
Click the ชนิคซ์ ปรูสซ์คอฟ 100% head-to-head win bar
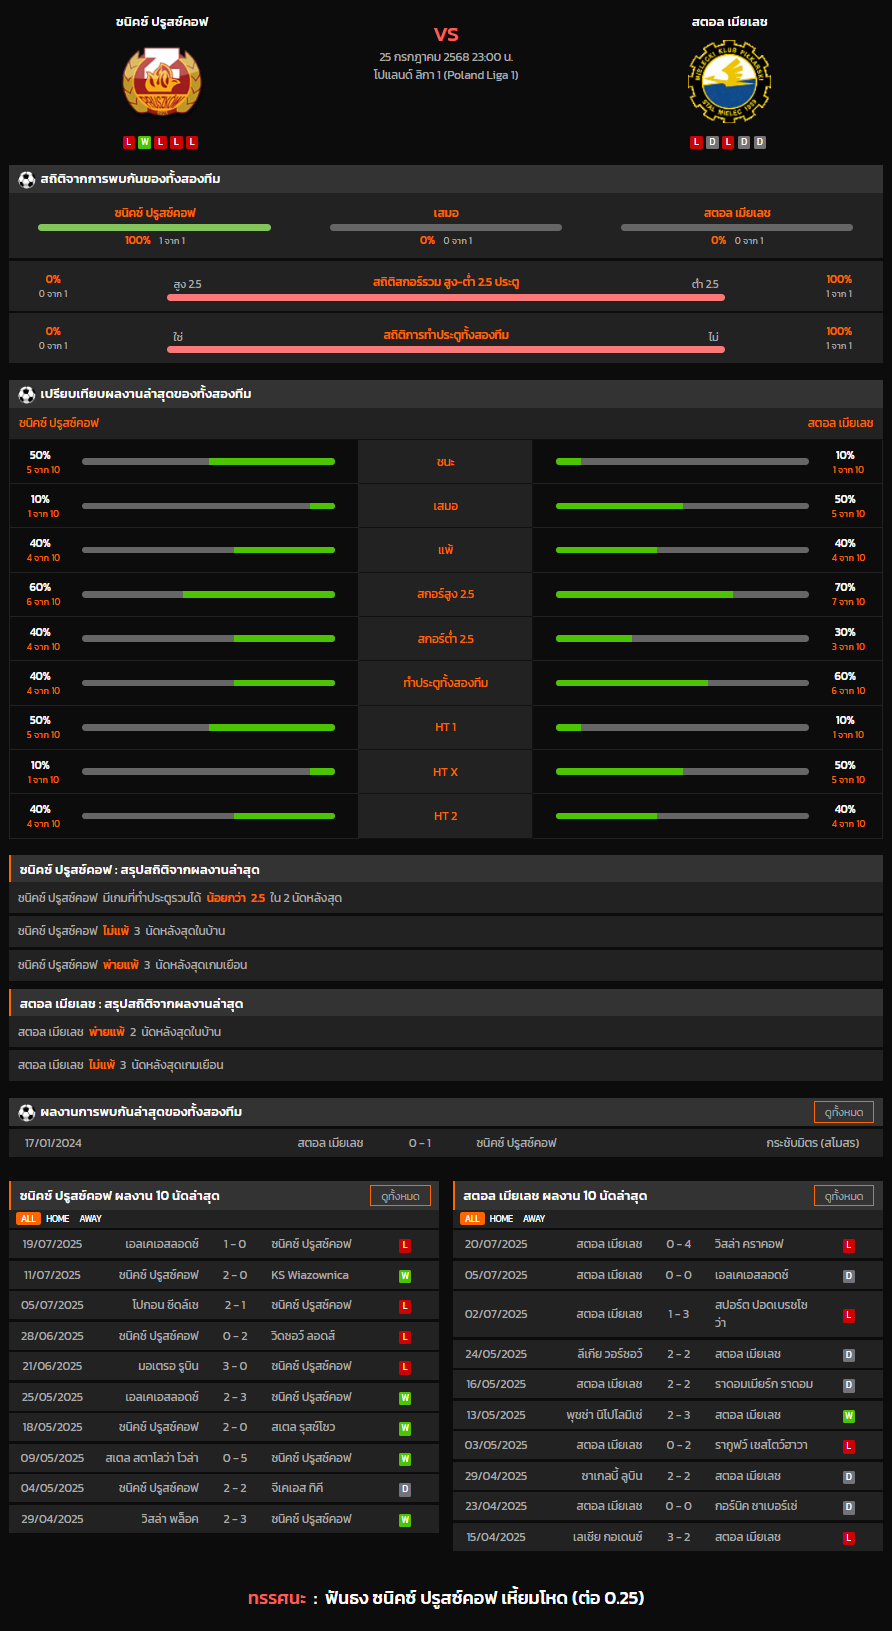[x=155, y=228]
